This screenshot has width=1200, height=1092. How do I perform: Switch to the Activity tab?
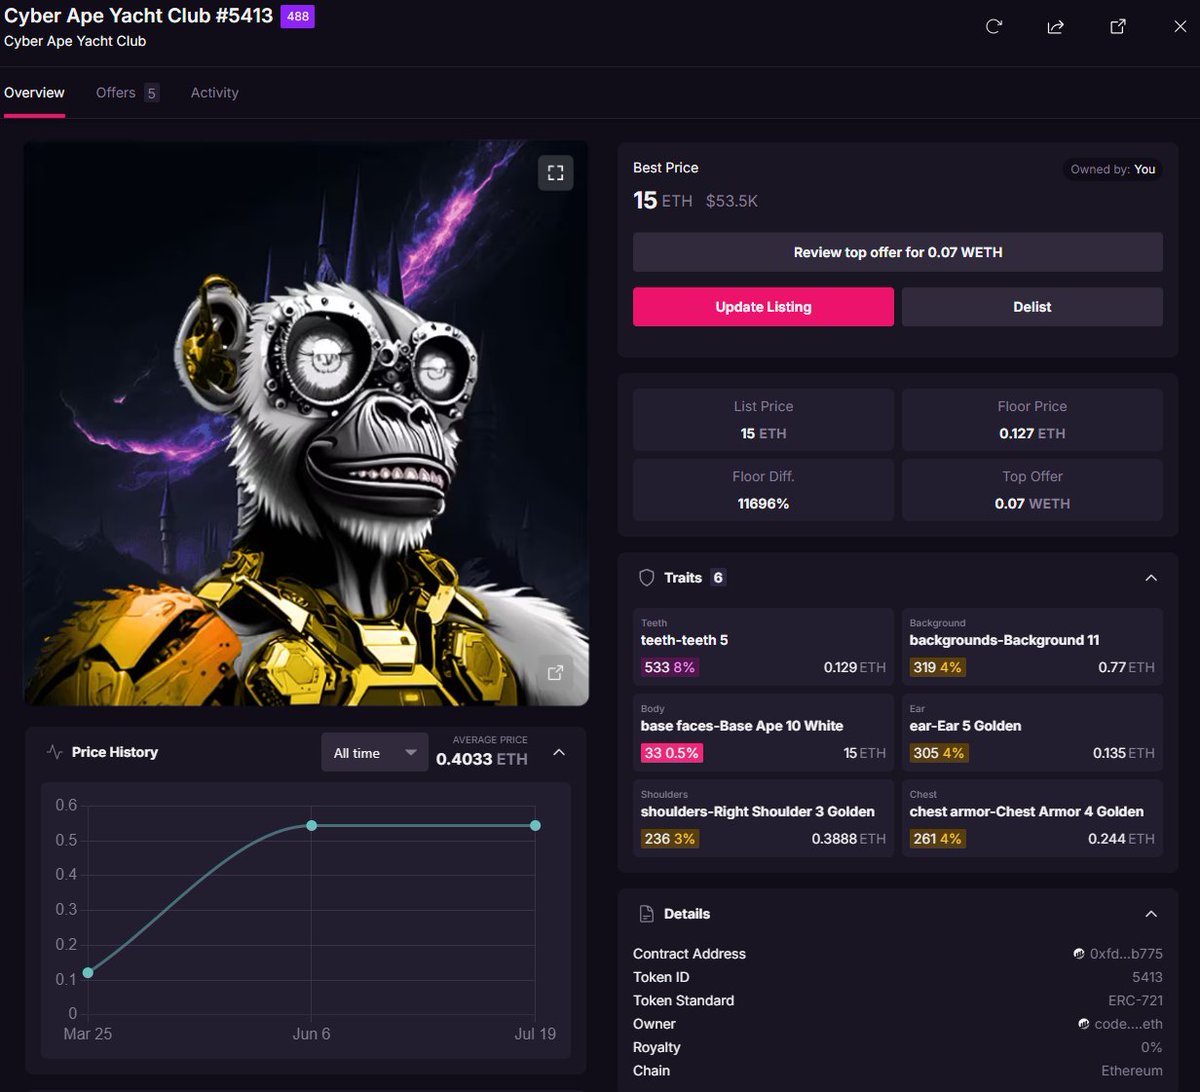coord(215,93)
